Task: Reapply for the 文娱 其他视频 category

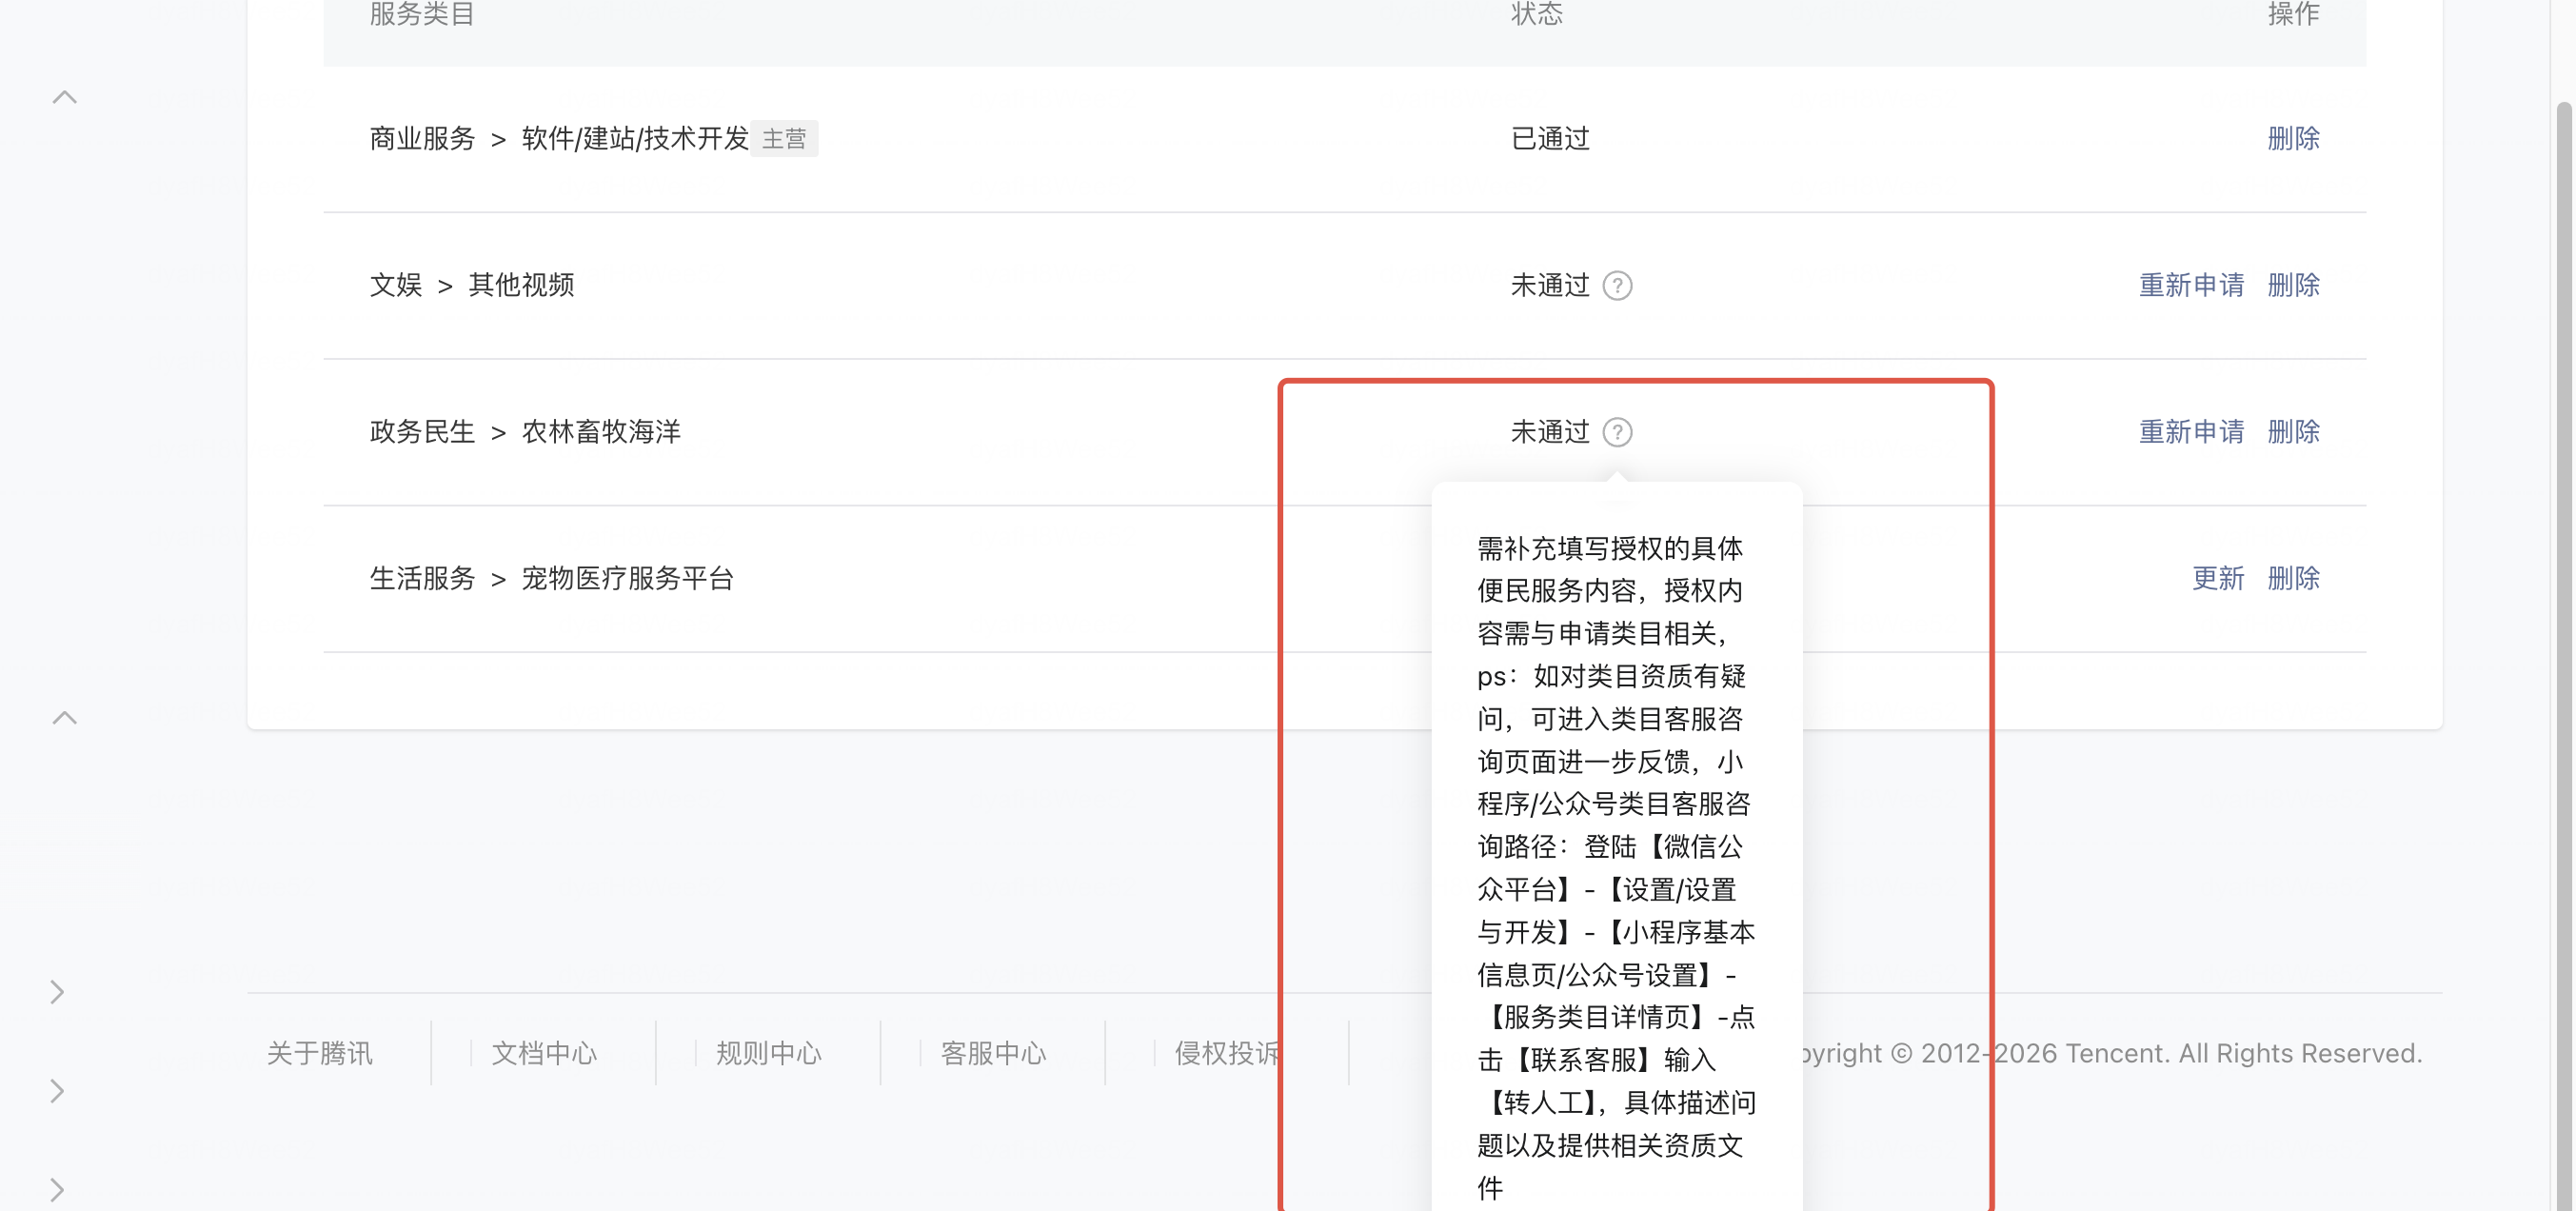Action: point(2191,285)
